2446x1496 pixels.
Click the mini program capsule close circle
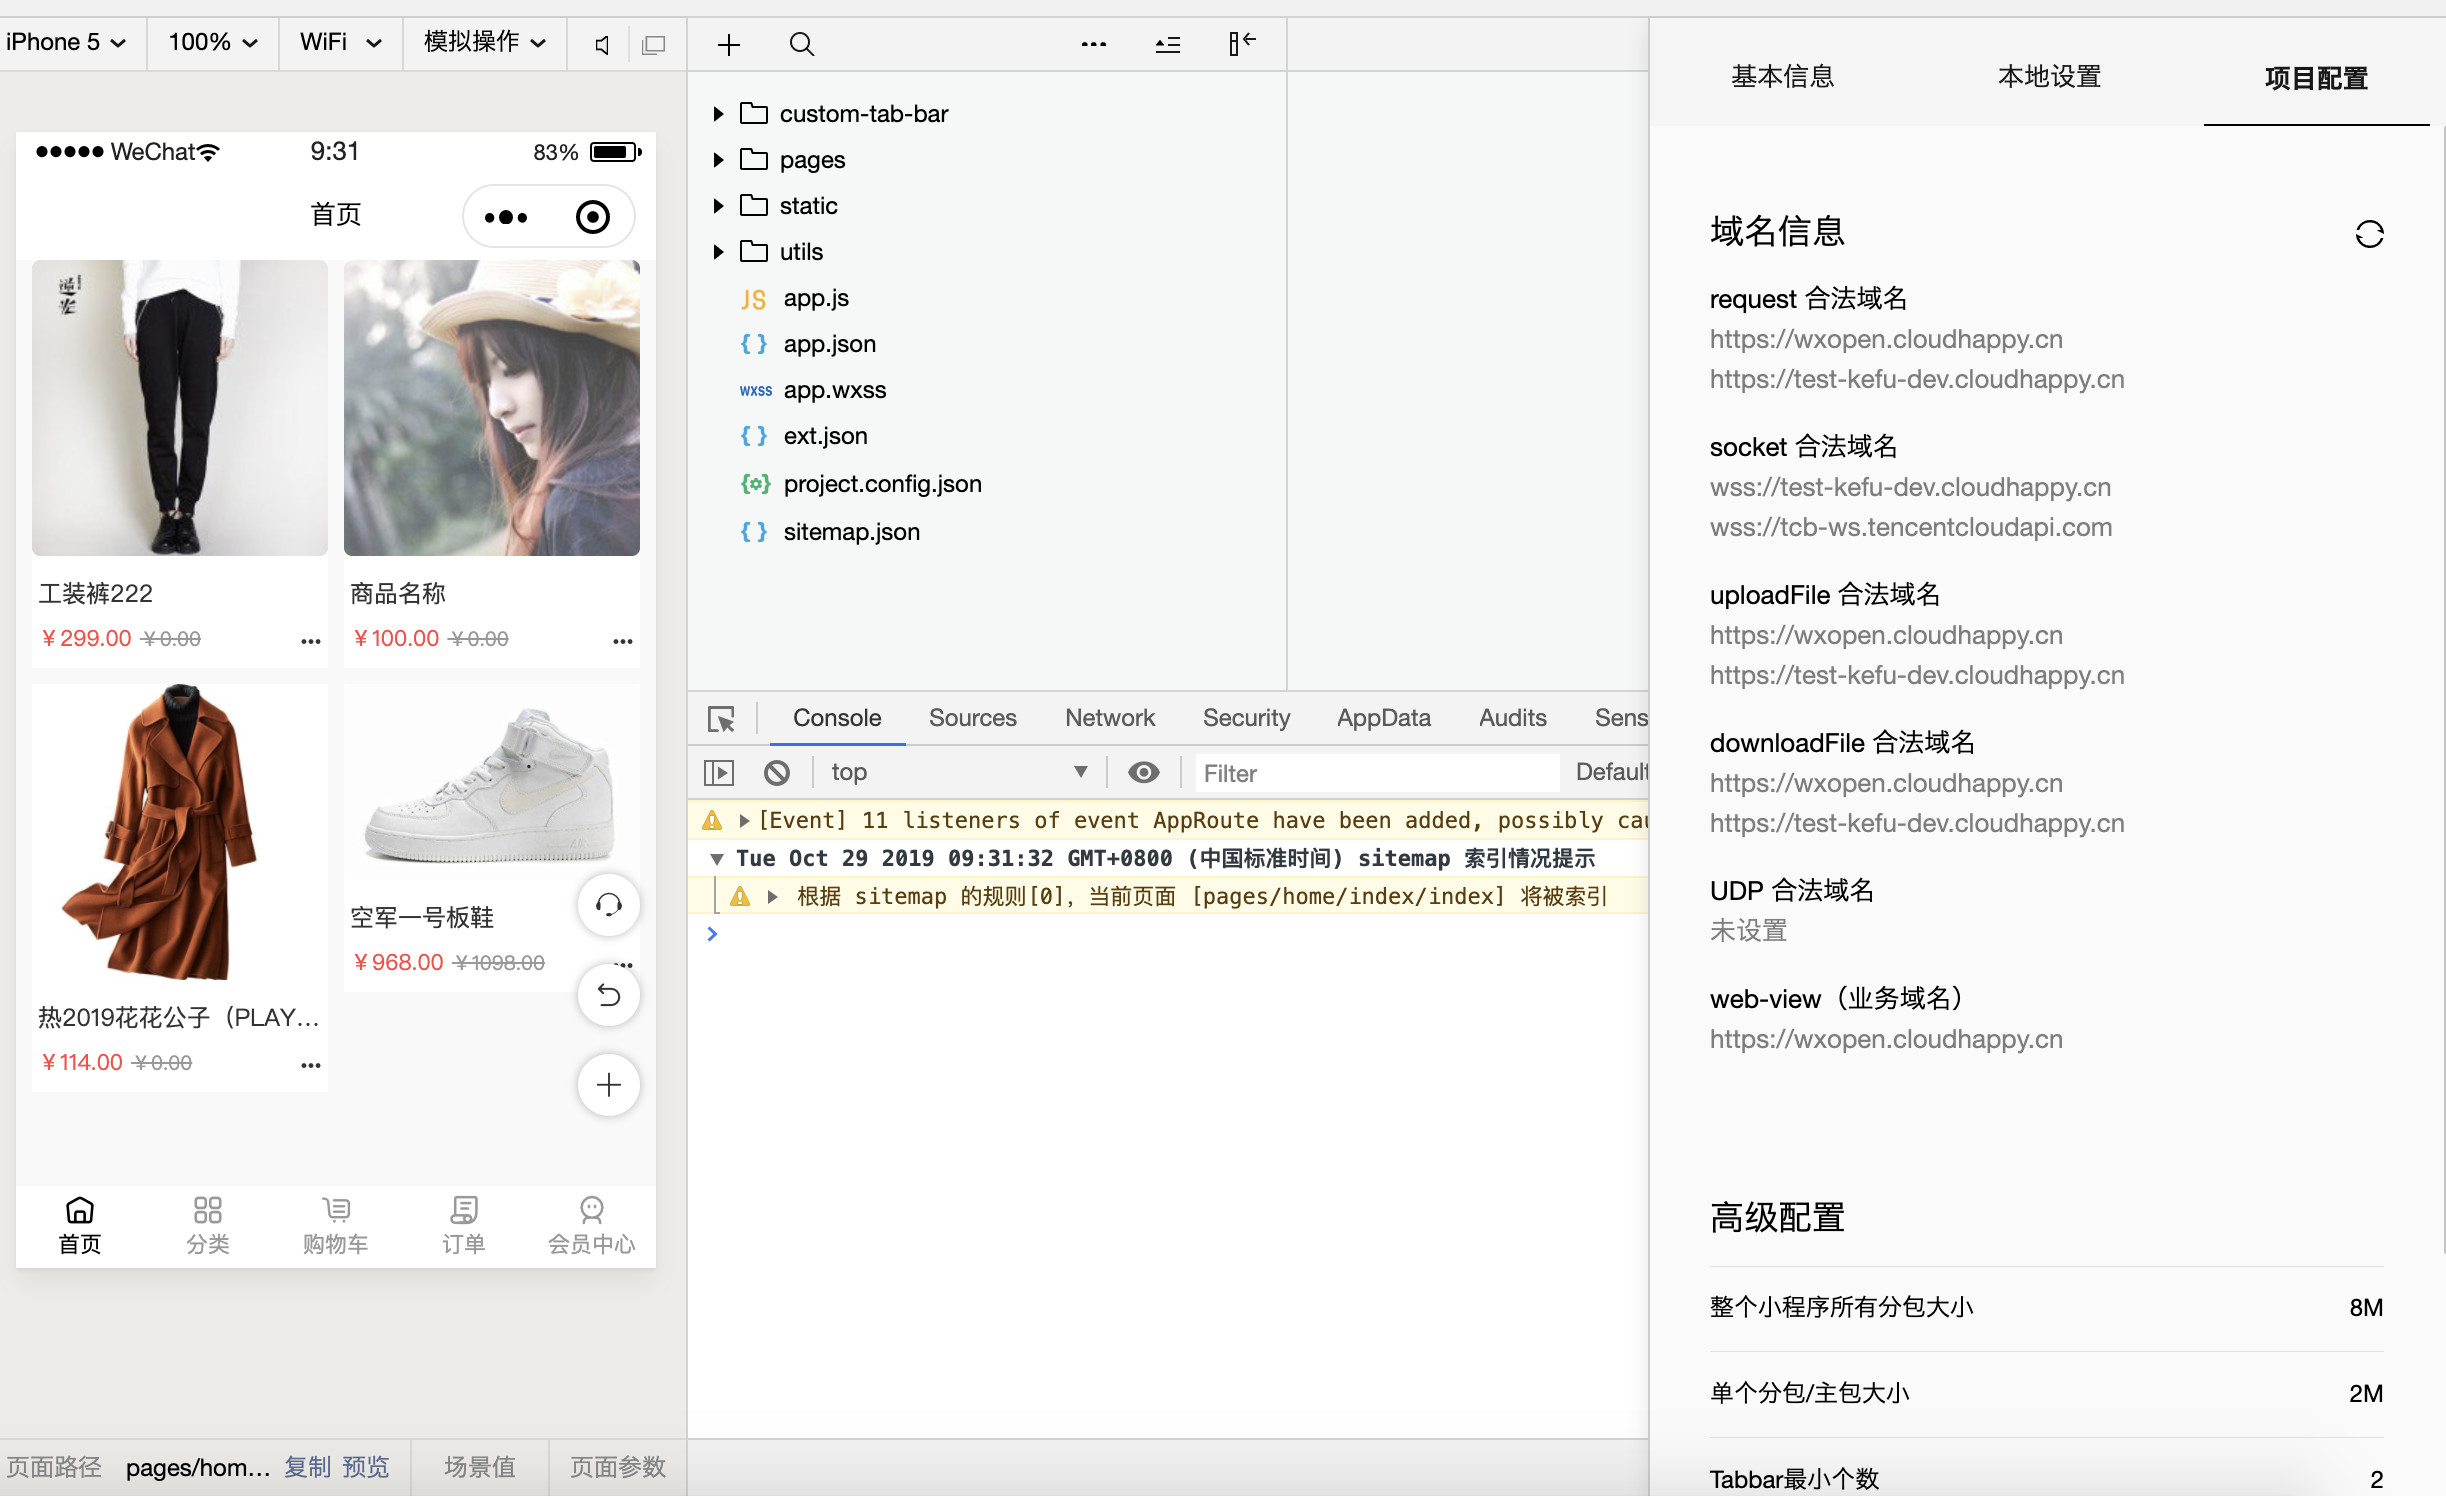pyautogui.click(x=593, y=217)
